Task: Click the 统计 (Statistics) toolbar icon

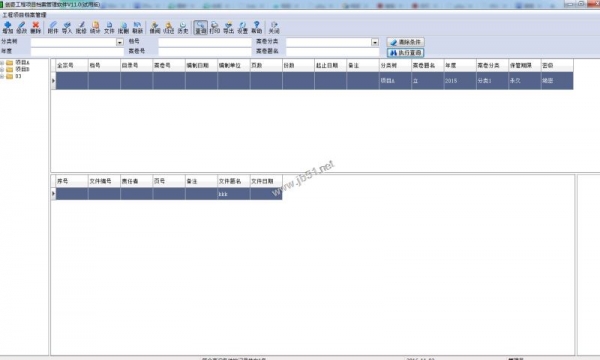Action: click(x=95, y=28)
